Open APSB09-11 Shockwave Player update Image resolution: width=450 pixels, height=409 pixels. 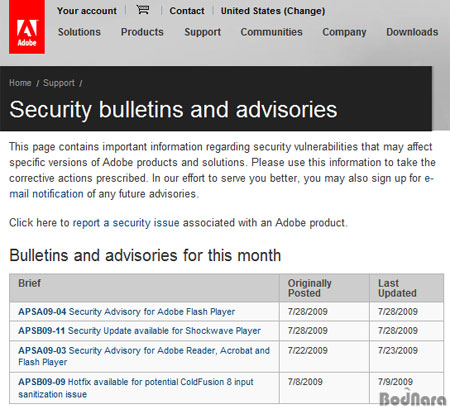coord(139,331)
